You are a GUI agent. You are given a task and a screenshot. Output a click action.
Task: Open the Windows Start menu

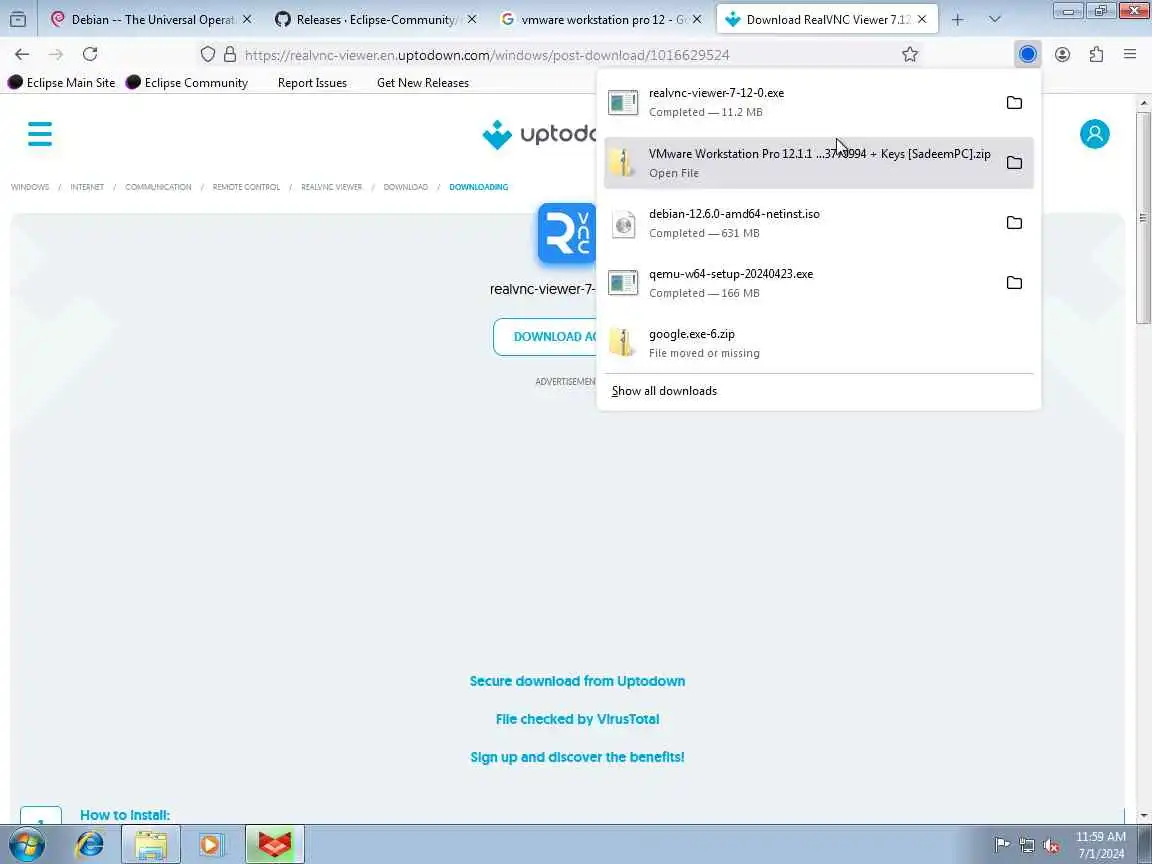point(27,845)
